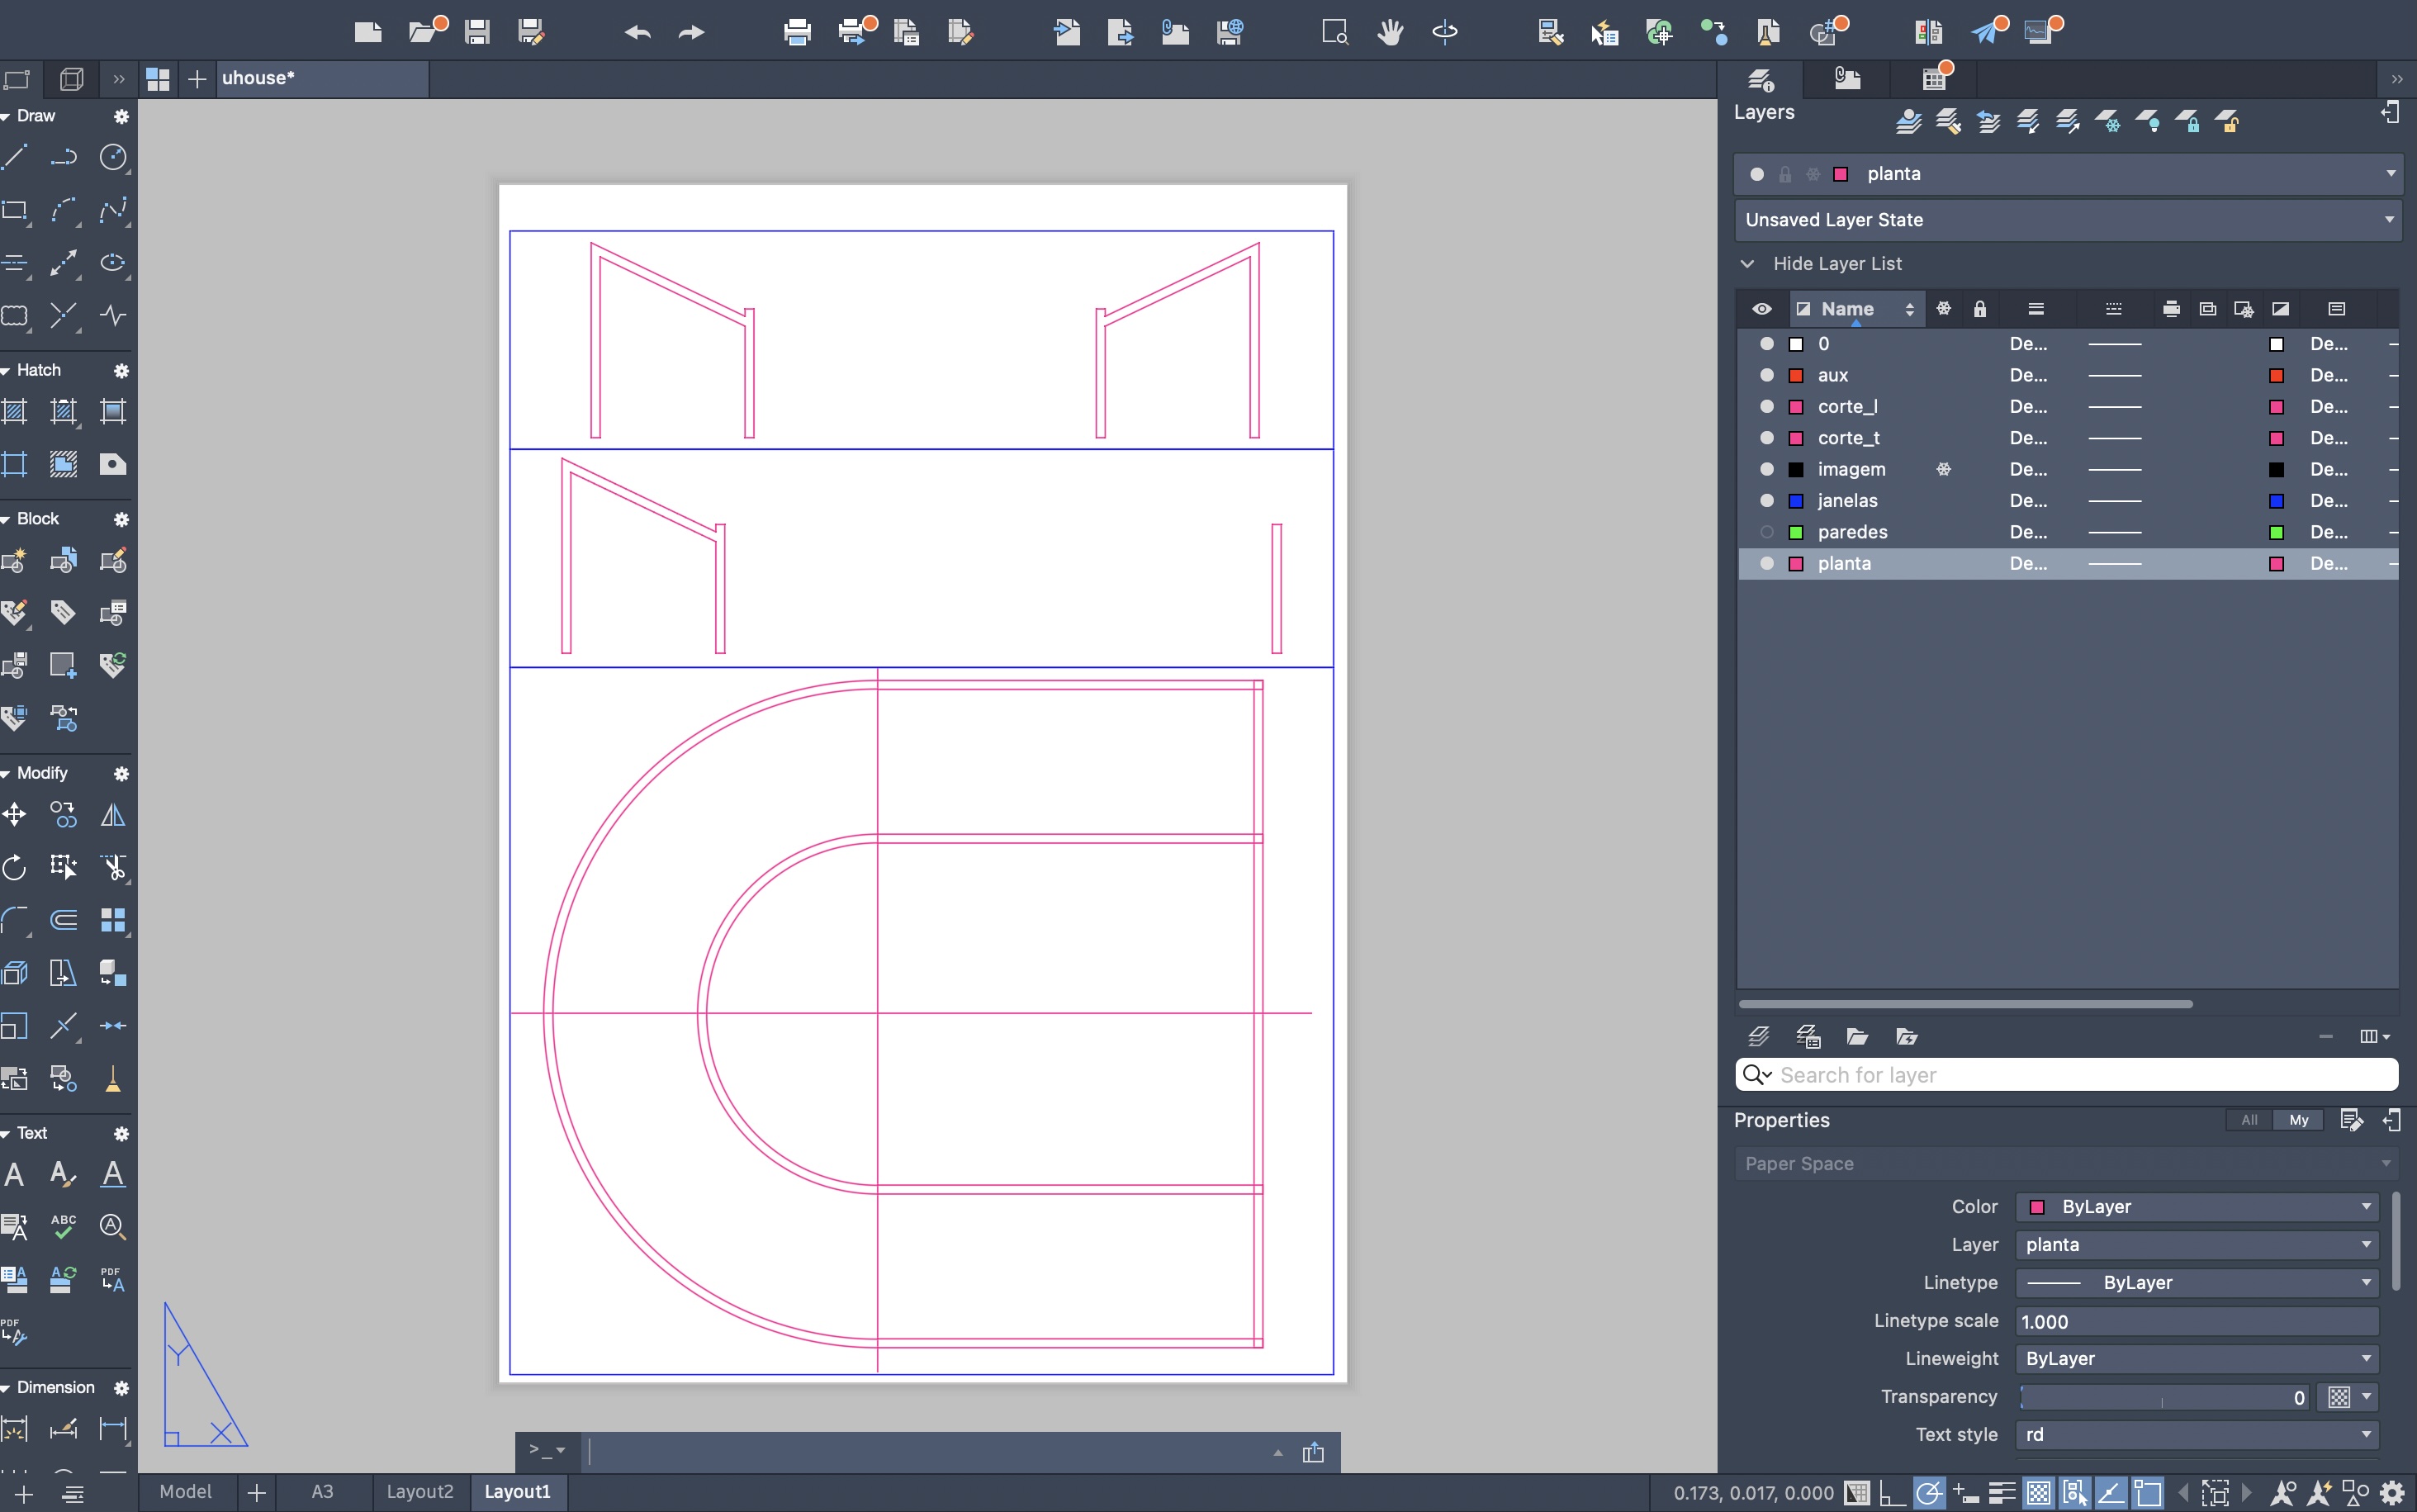Click the Multiline Text tool
This screenshot has height=1512, width=2417.
[15, 1174]
